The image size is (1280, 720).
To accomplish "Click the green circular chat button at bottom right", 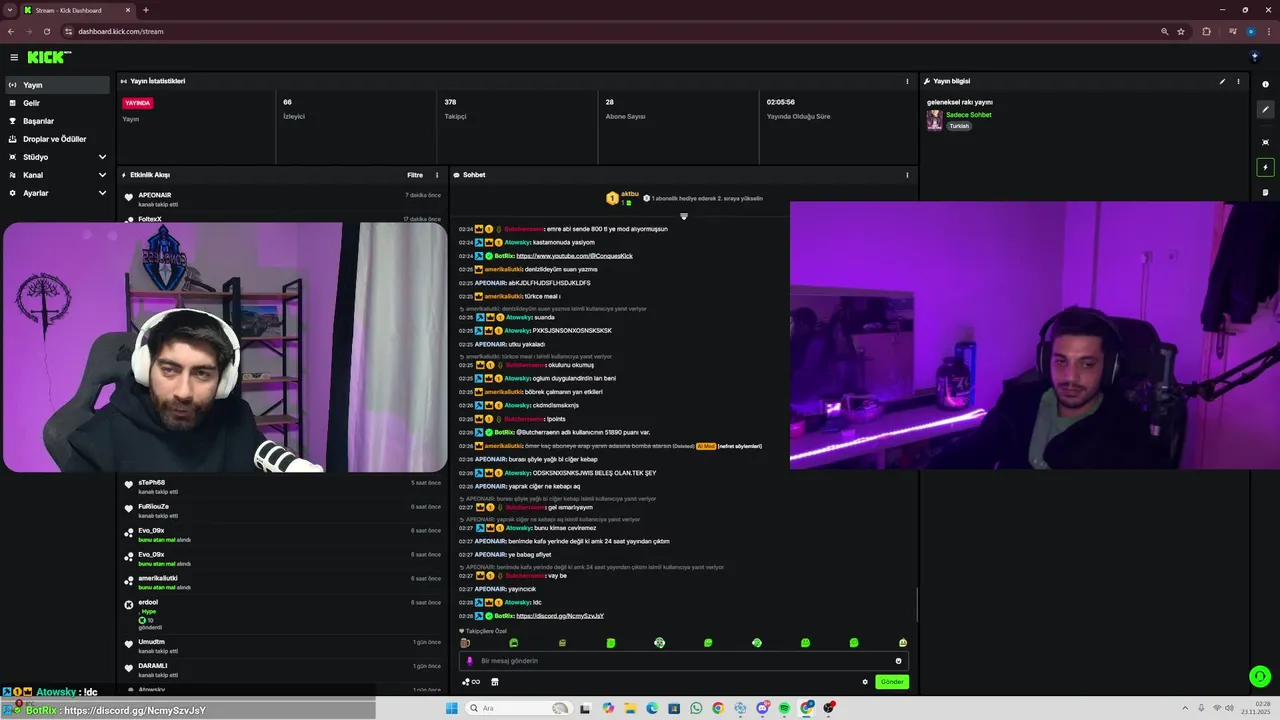I will point(1260,677).
